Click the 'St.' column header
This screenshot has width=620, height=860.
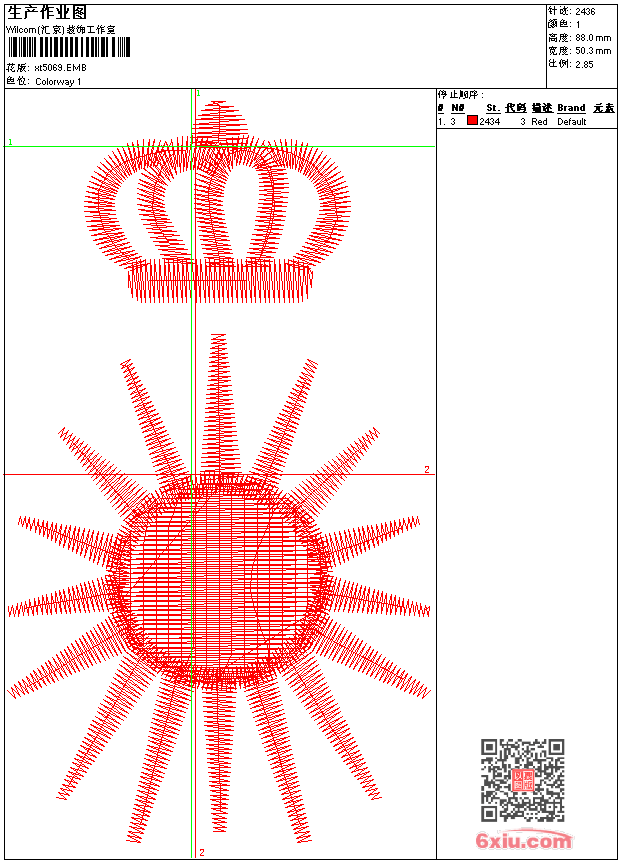point(493,108)
